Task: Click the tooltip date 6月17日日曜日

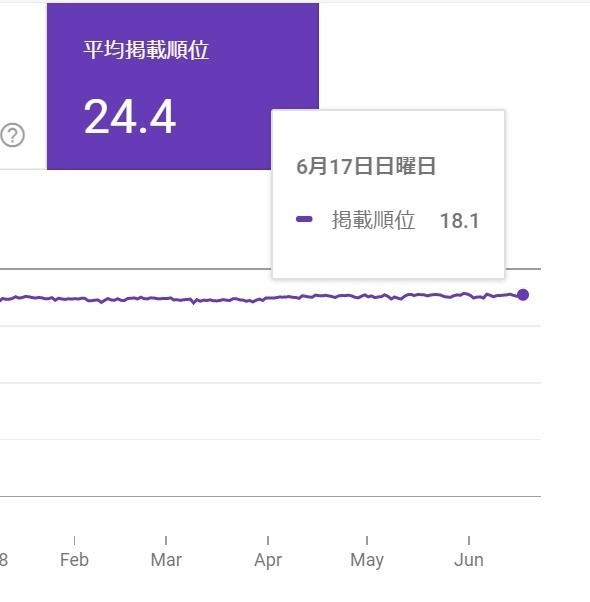Action: click(366, 166)
